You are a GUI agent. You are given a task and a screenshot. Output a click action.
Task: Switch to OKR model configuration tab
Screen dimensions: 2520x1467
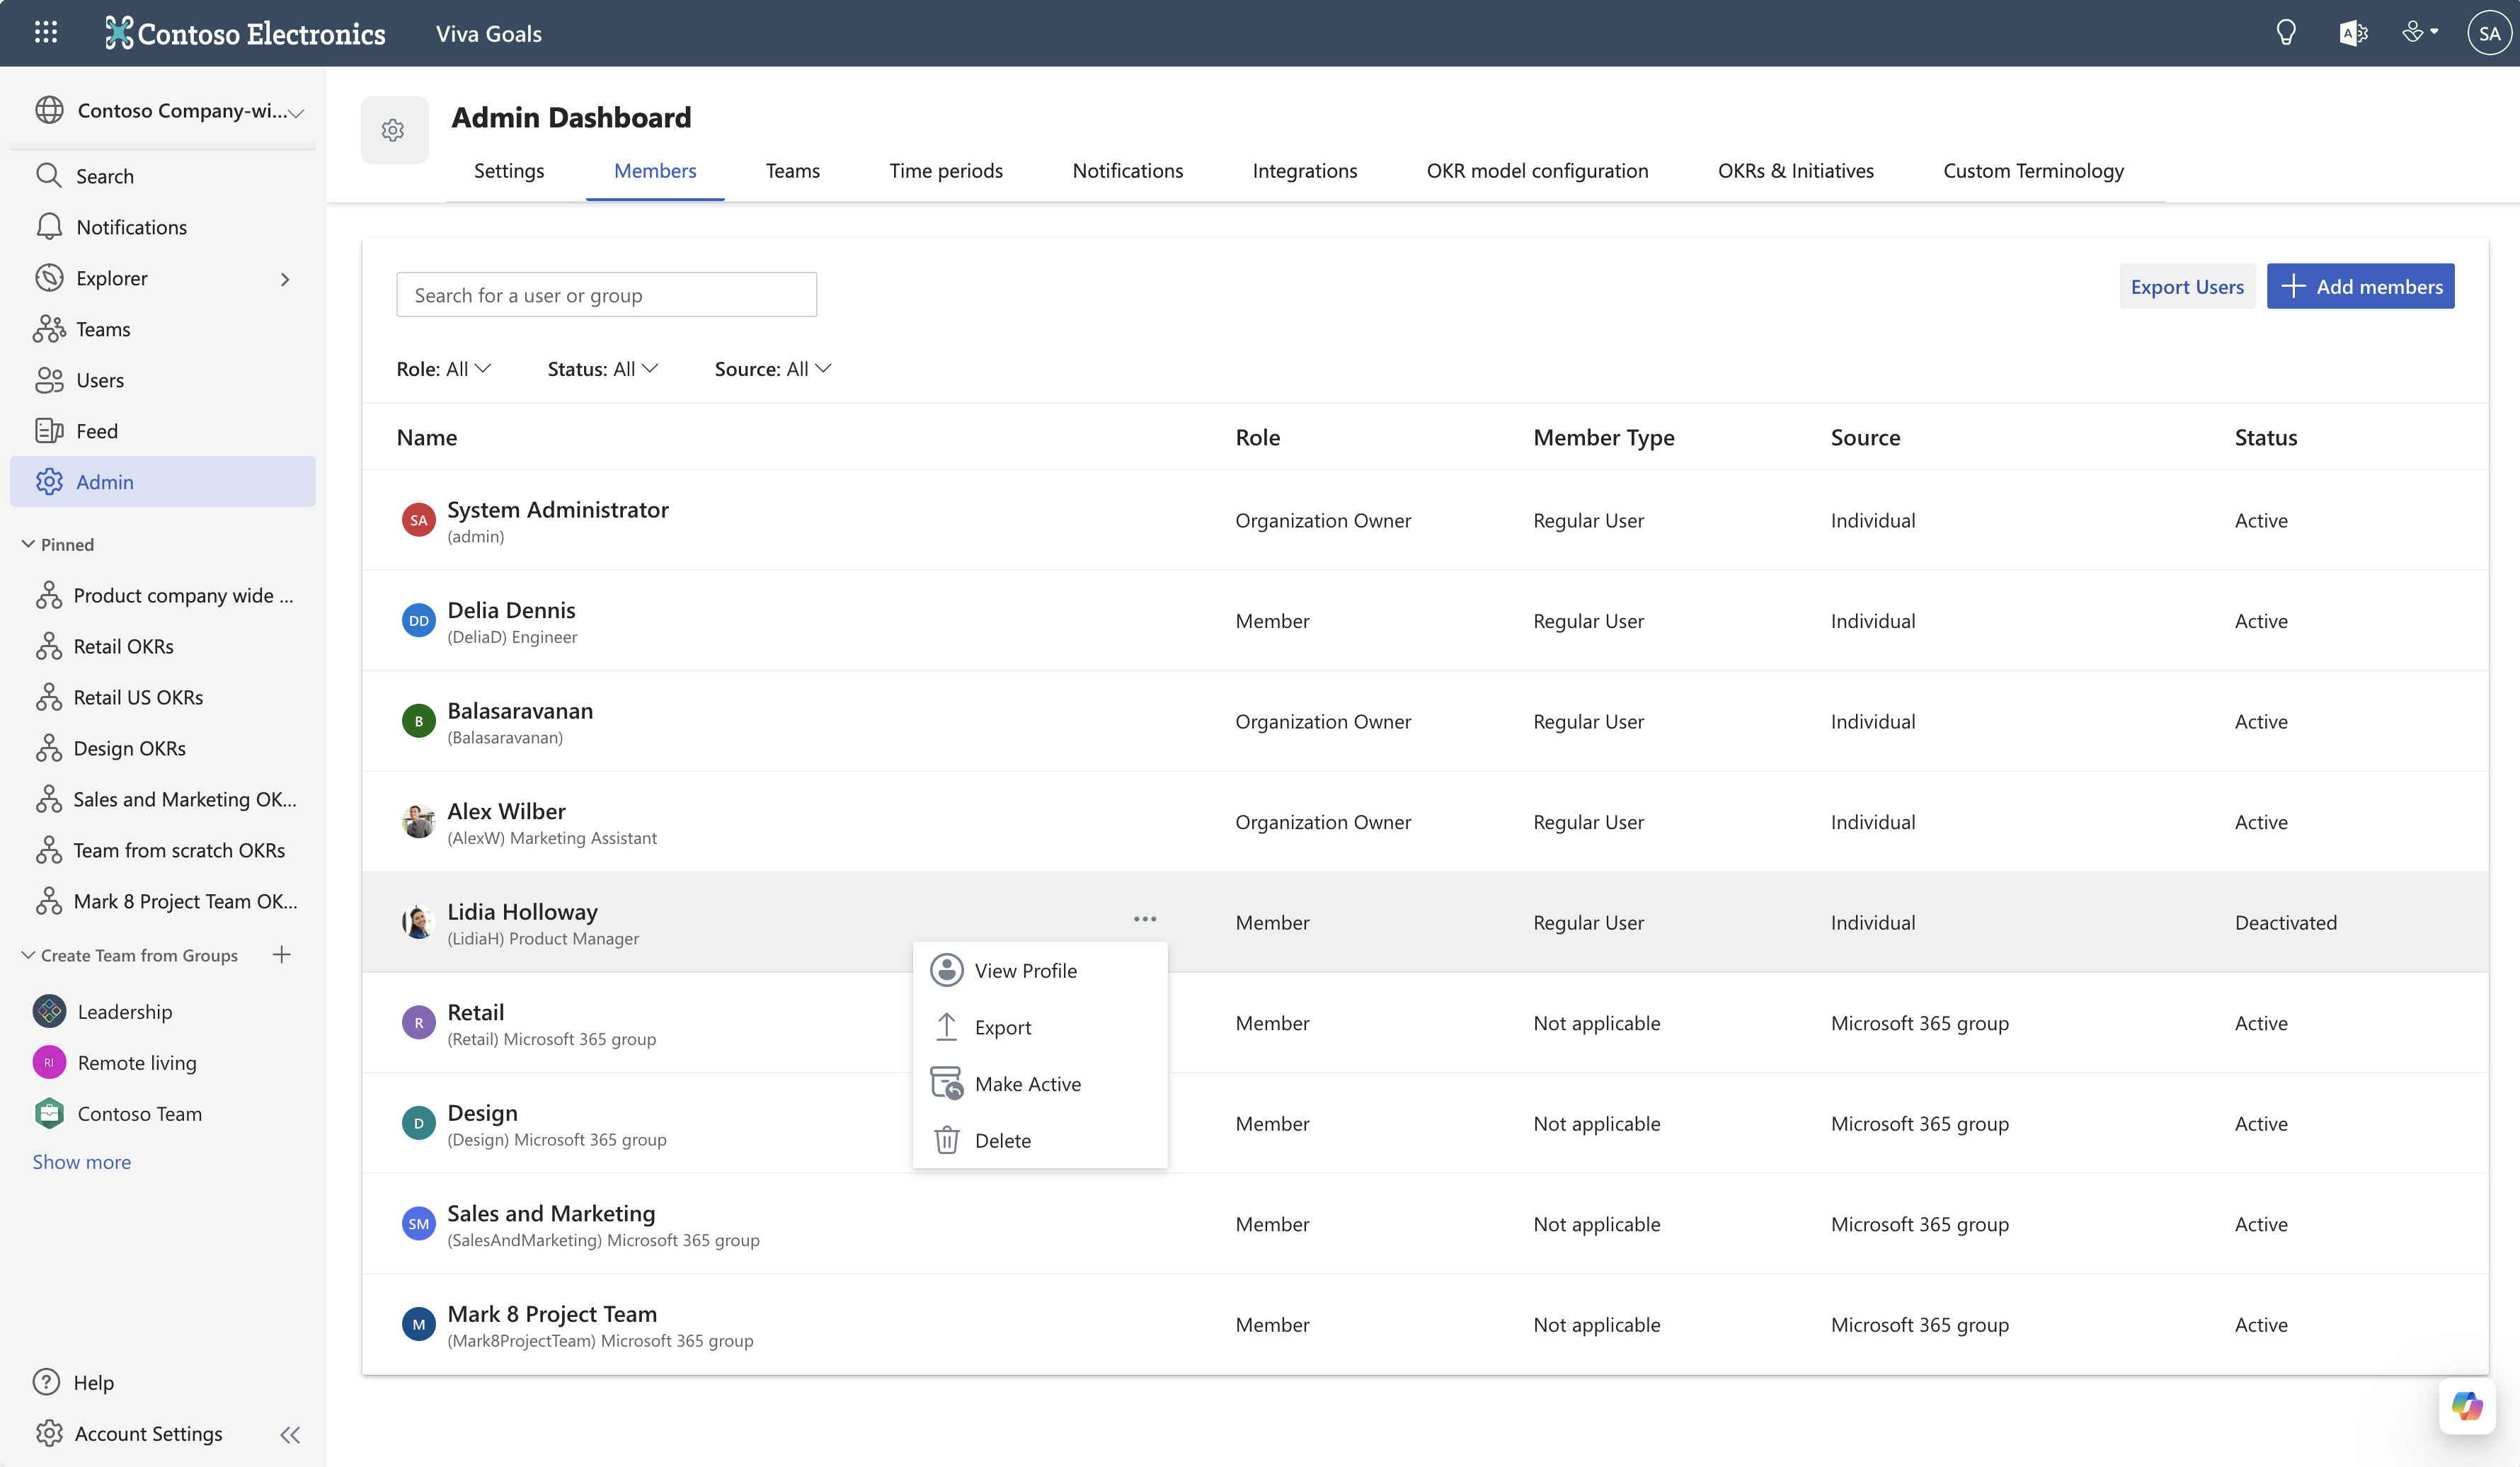1537,171
